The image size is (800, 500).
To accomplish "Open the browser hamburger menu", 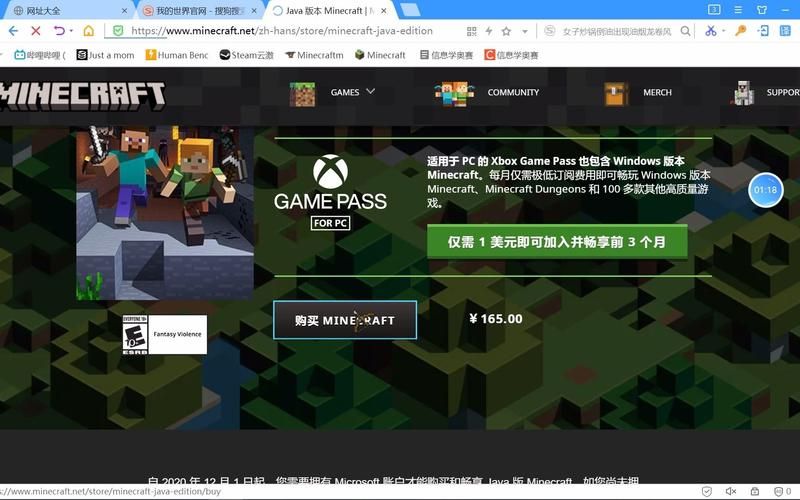I will pyautogui.click(x=738, y=10).
